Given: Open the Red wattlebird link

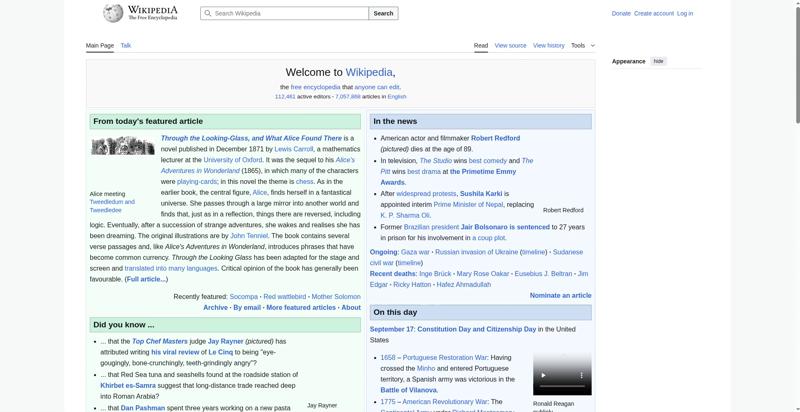Looking at the screenshot, I should coord(285,296).
